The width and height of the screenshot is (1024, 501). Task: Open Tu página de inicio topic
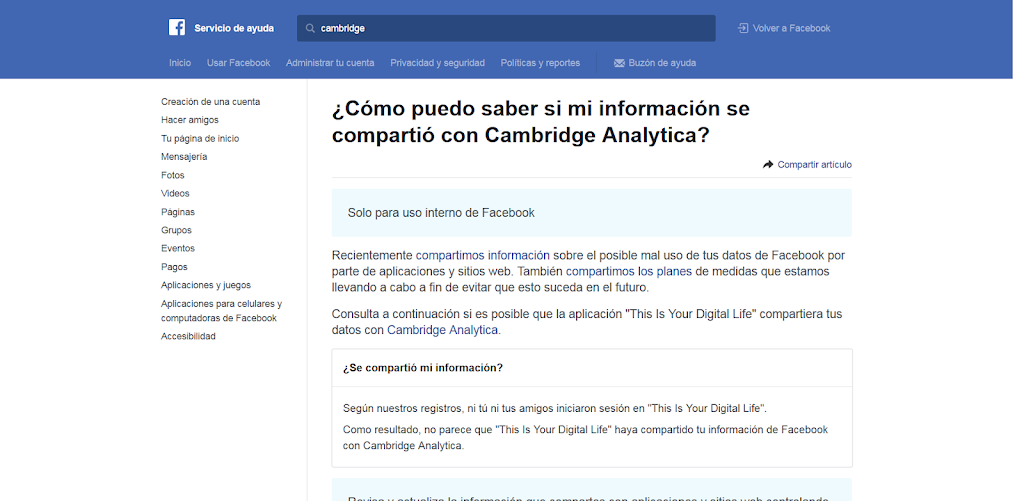(200, 138)
